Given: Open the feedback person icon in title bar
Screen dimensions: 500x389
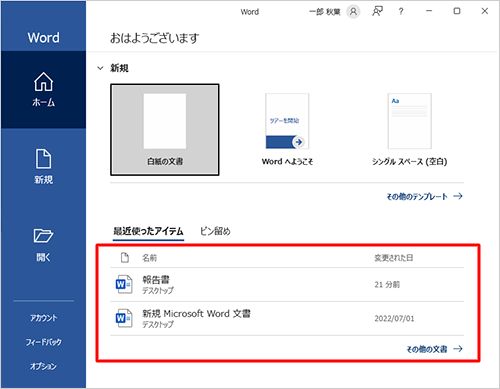Looking at the screenshot, I should [377, 12].
